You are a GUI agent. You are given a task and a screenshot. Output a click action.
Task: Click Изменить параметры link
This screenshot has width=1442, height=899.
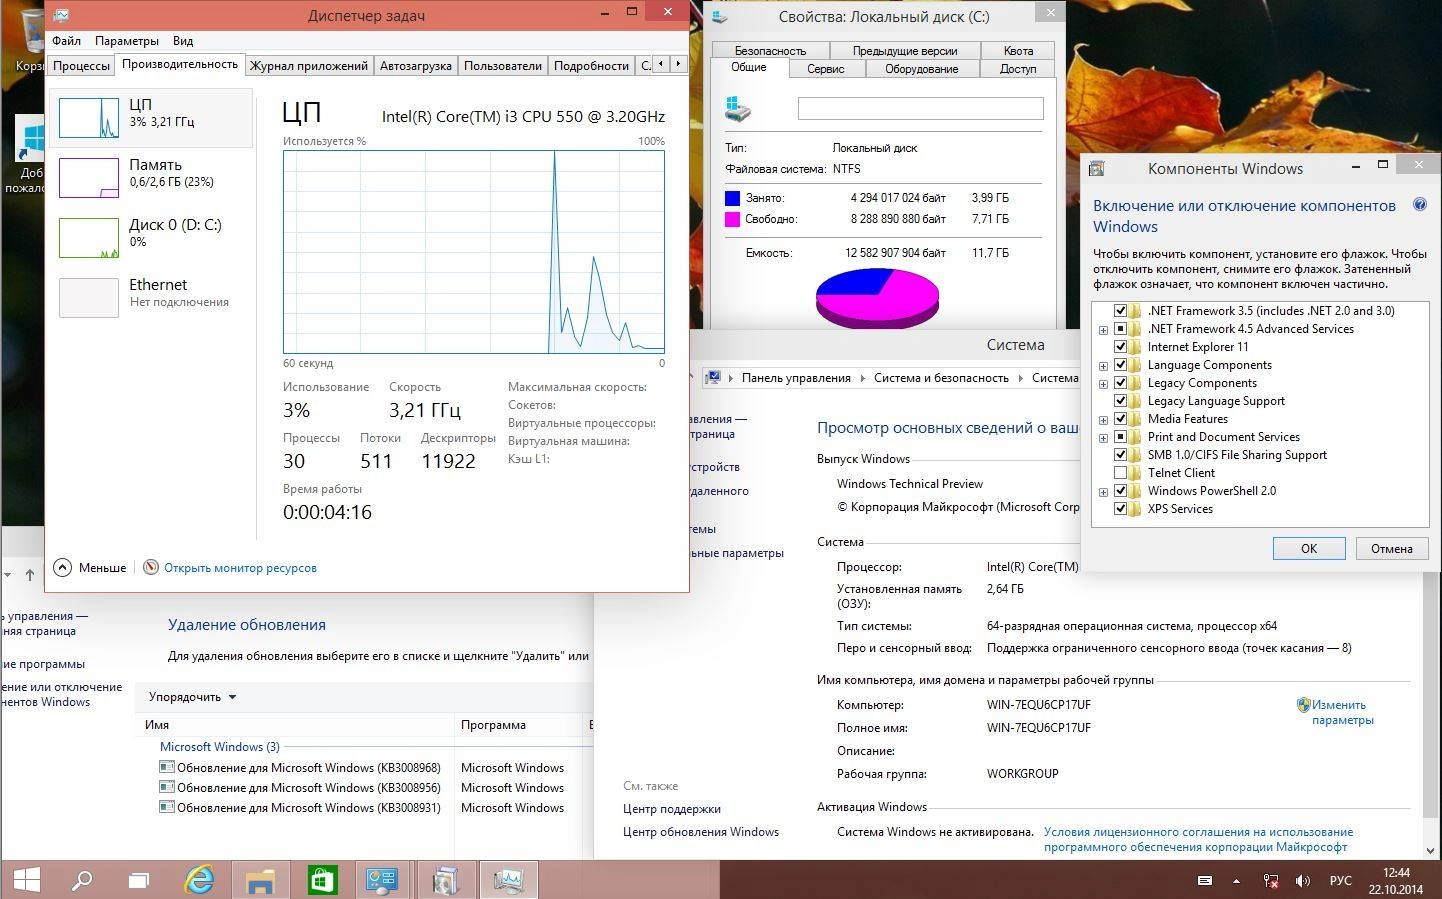[x=1342, y=712]
